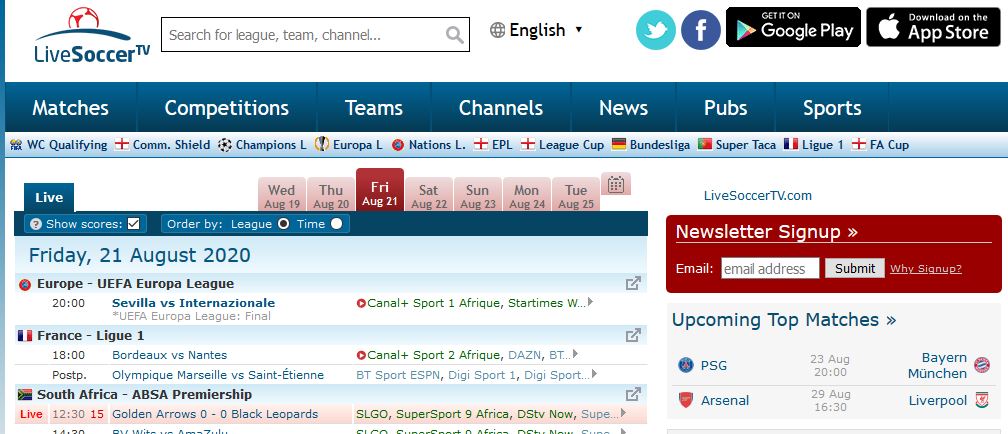Click the help icon beside Show scores
The width and height of the screenshot is (1008, 434).
click(x=36, y=224)
